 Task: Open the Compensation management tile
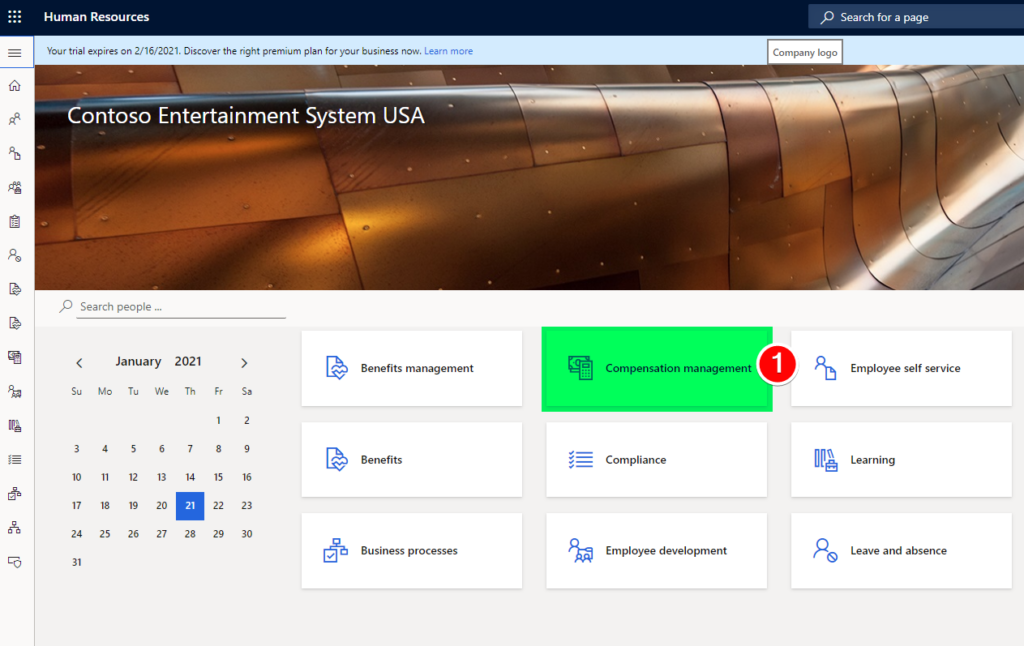(657, 369)
